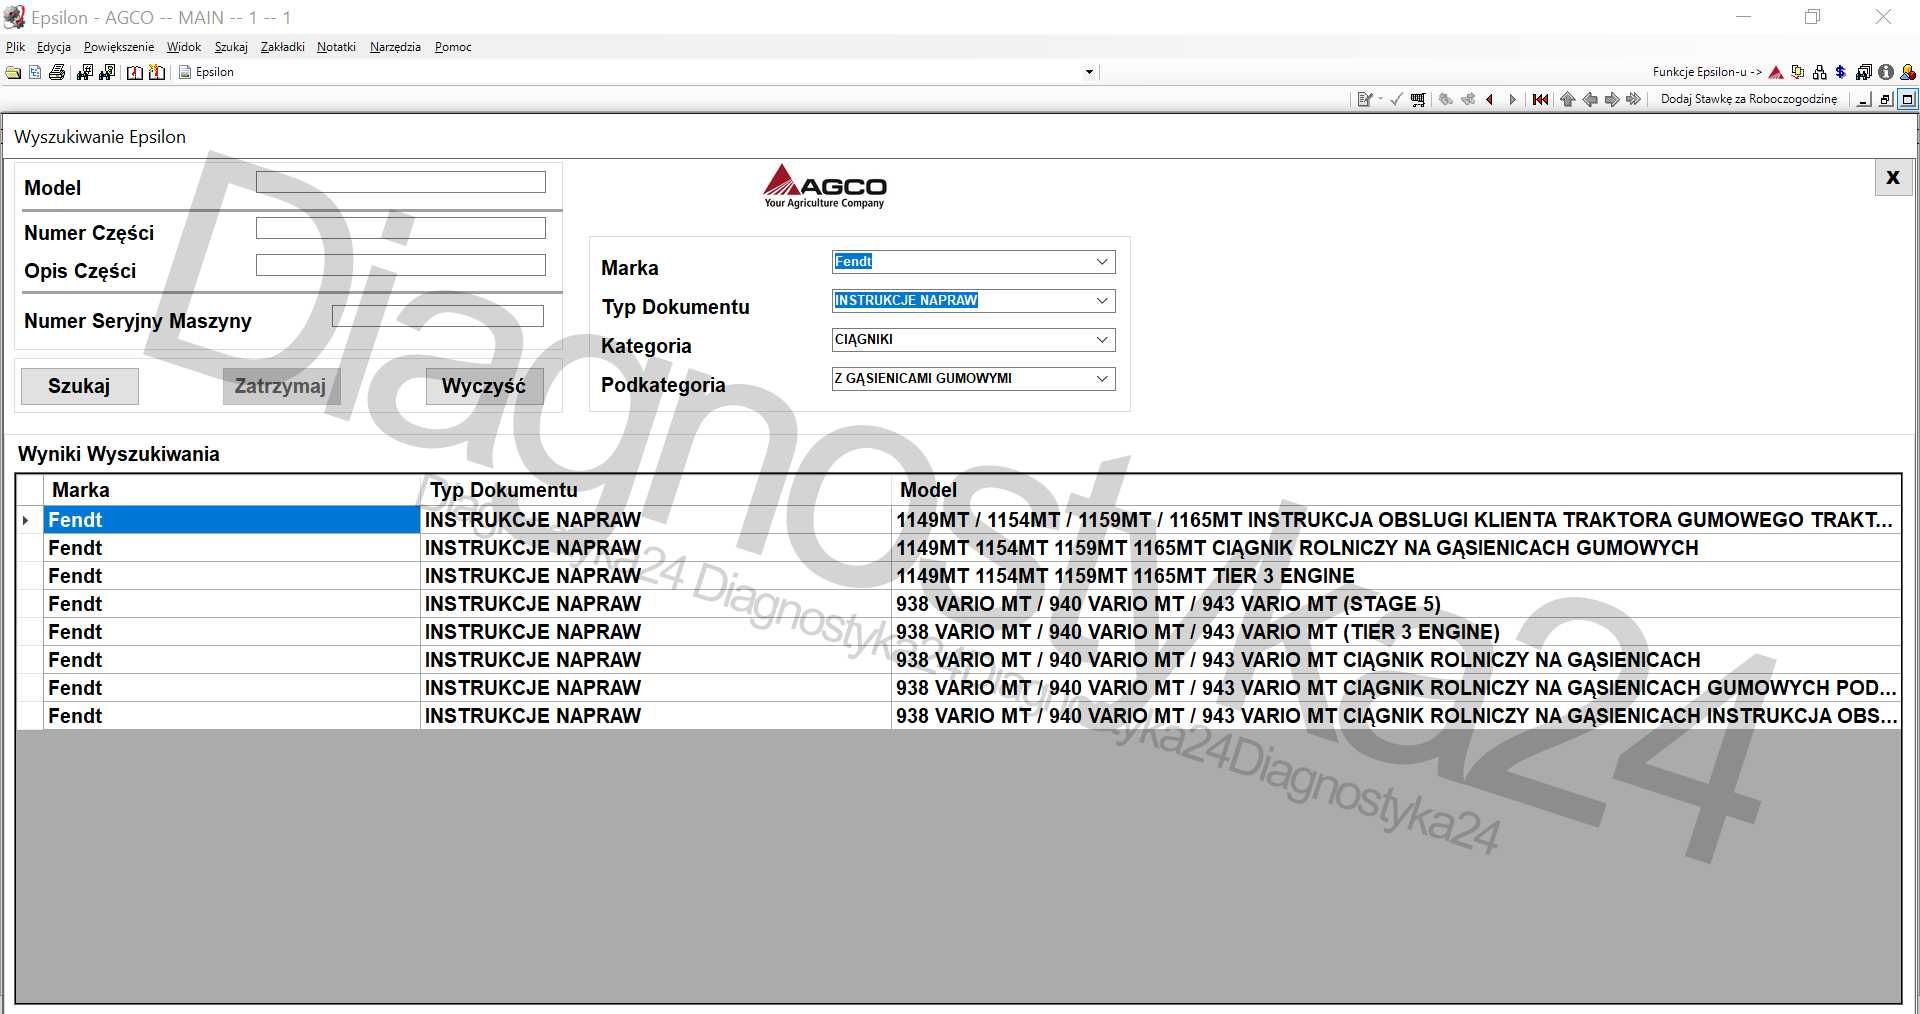Click the open book bookmark icon
The height and width of the screenshot is (1014, 1920).
click(x=135, y=72)
